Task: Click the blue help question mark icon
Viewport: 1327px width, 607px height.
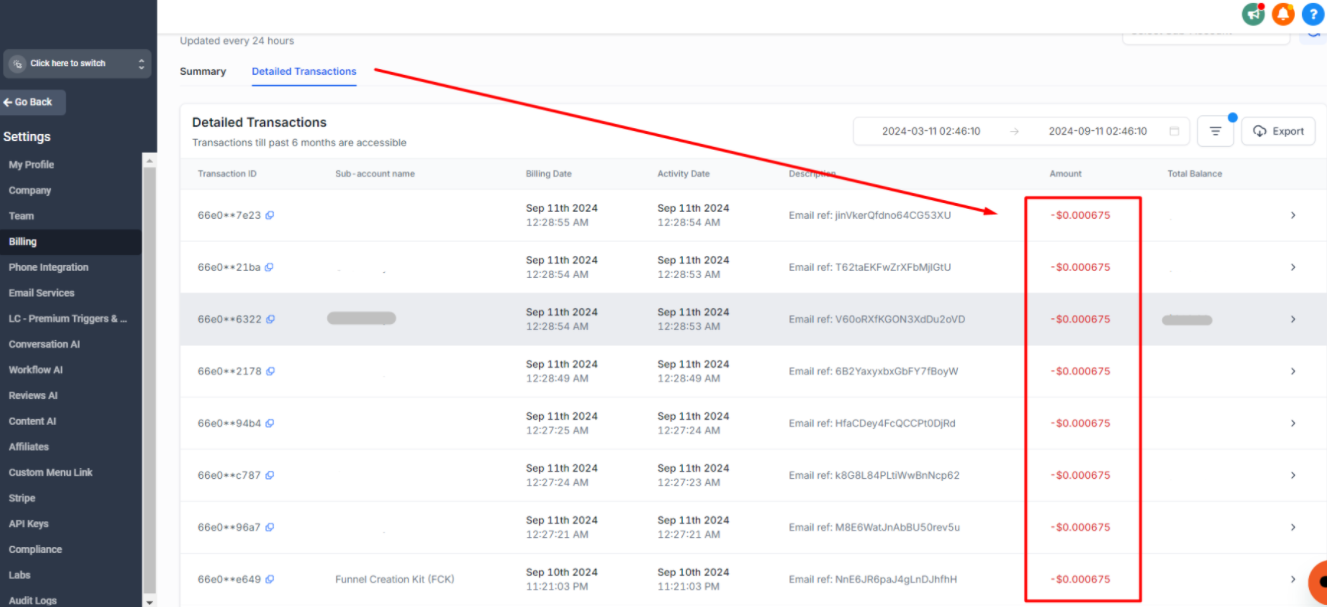Action: [1312, 14]
